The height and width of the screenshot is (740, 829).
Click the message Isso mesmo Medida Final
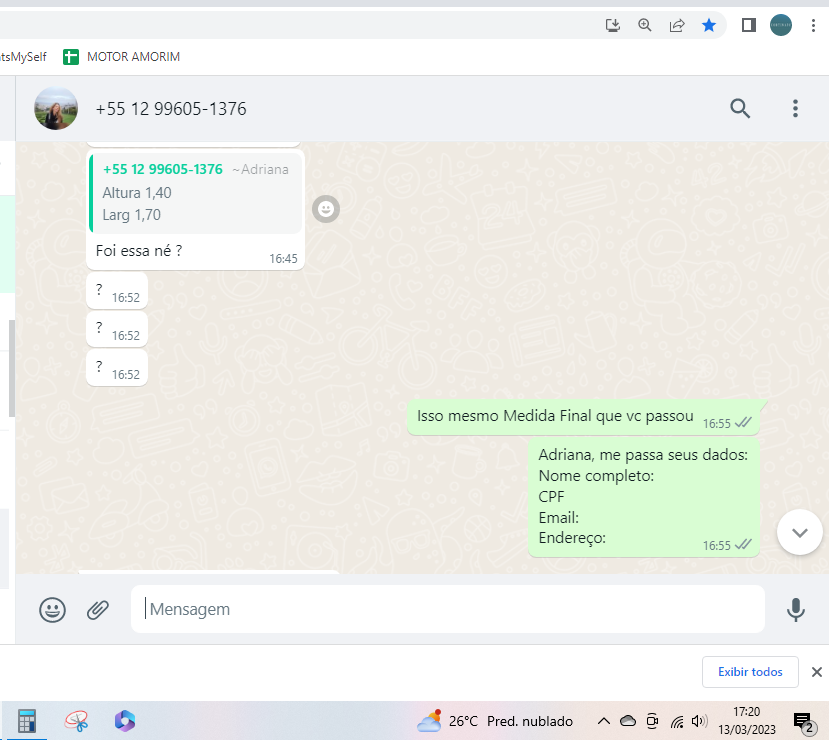tap(583, 417)
